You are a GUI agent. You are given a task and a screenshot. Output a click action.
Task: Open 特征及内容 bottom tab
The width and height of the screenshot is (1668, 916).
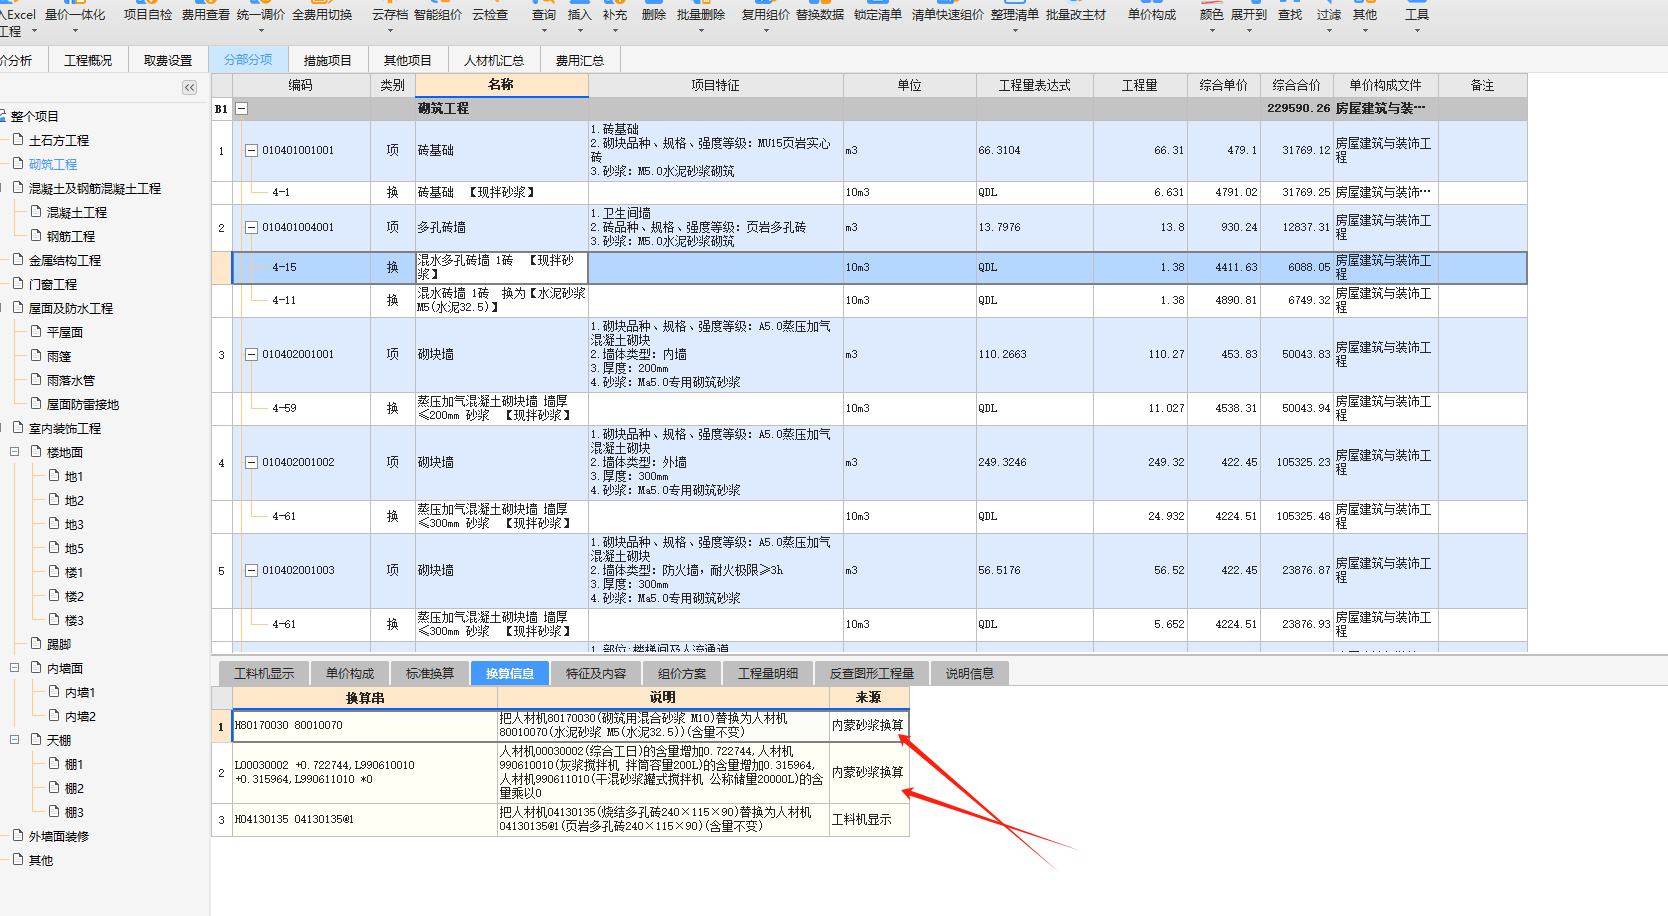coord(596,673)
